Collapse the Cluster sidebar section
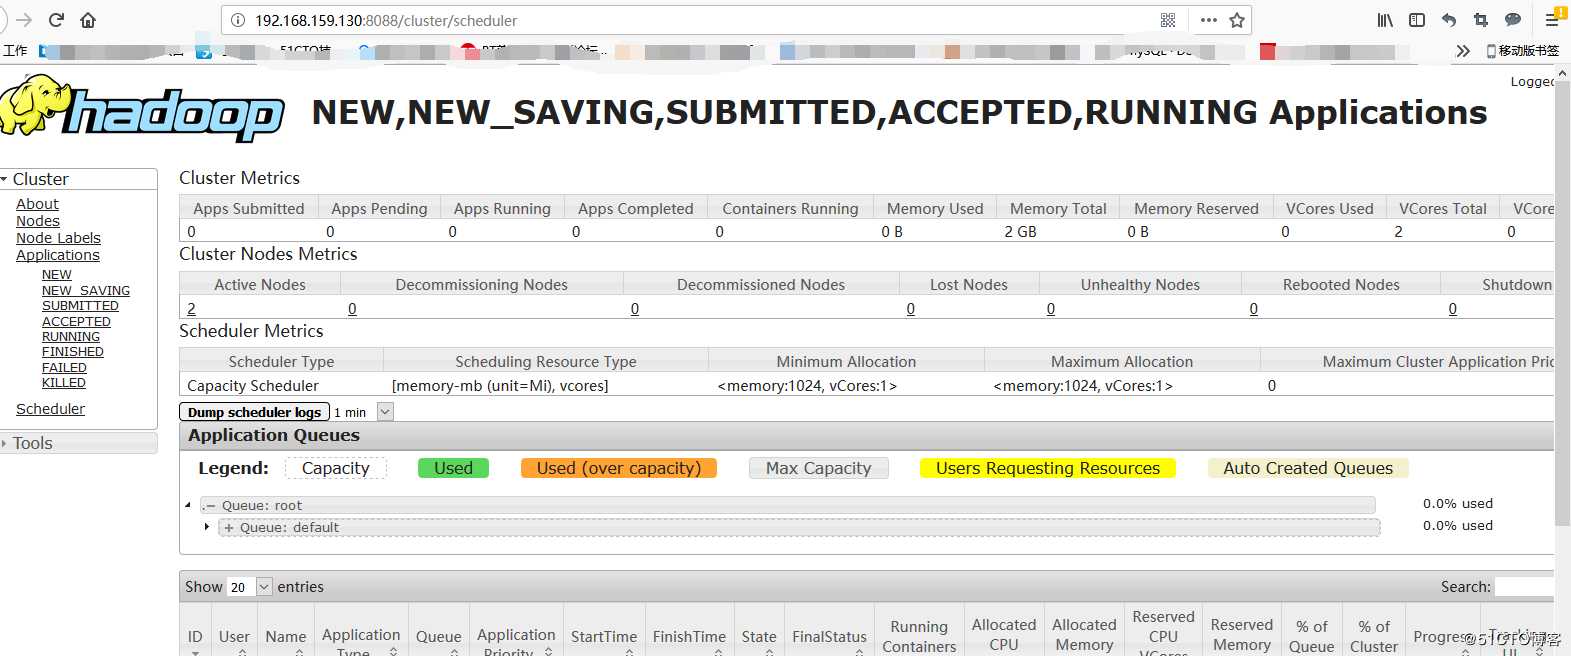 (x=78, y=179)
